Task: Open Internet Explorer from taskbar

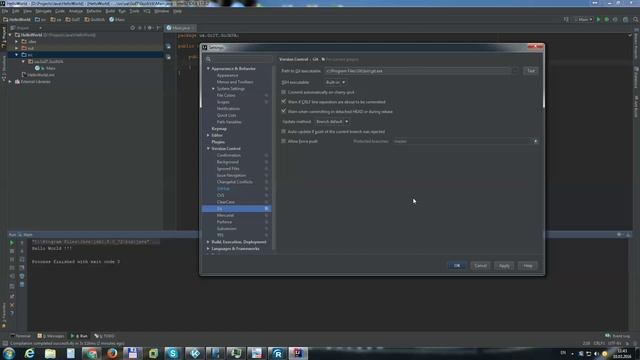Action: click(29, 353)
